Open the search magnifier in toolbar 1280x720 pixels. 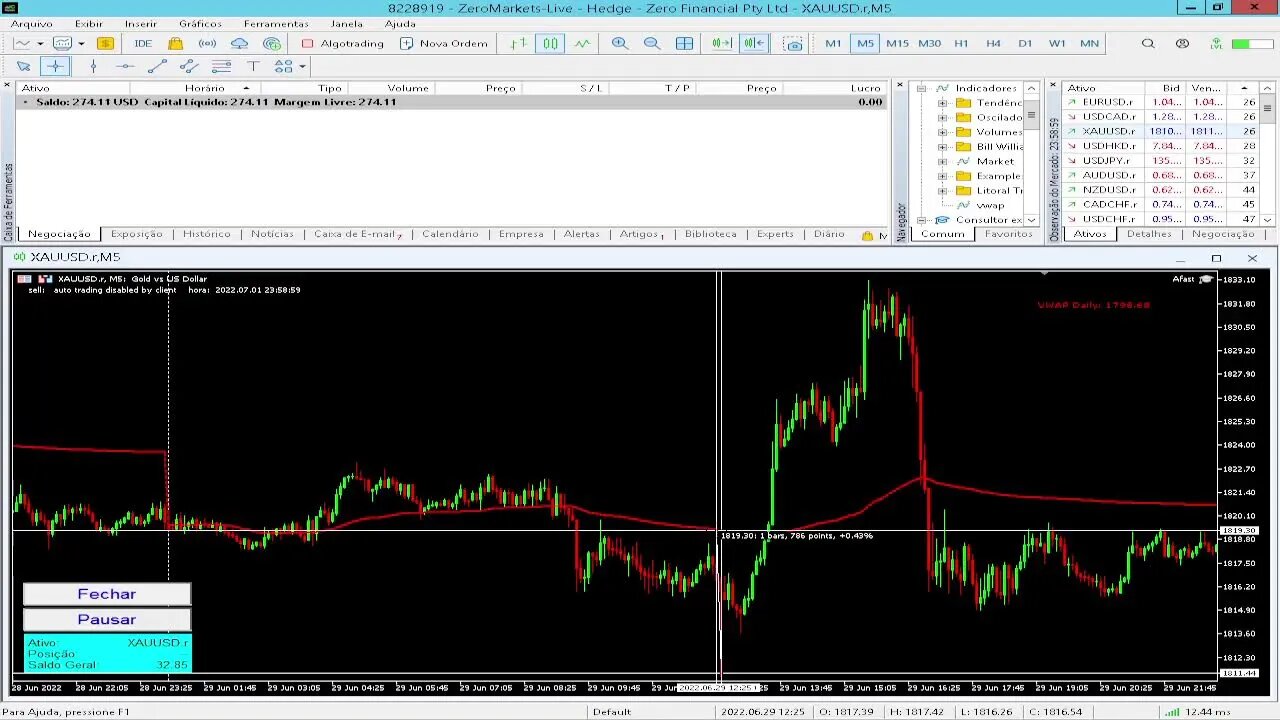1148,43
